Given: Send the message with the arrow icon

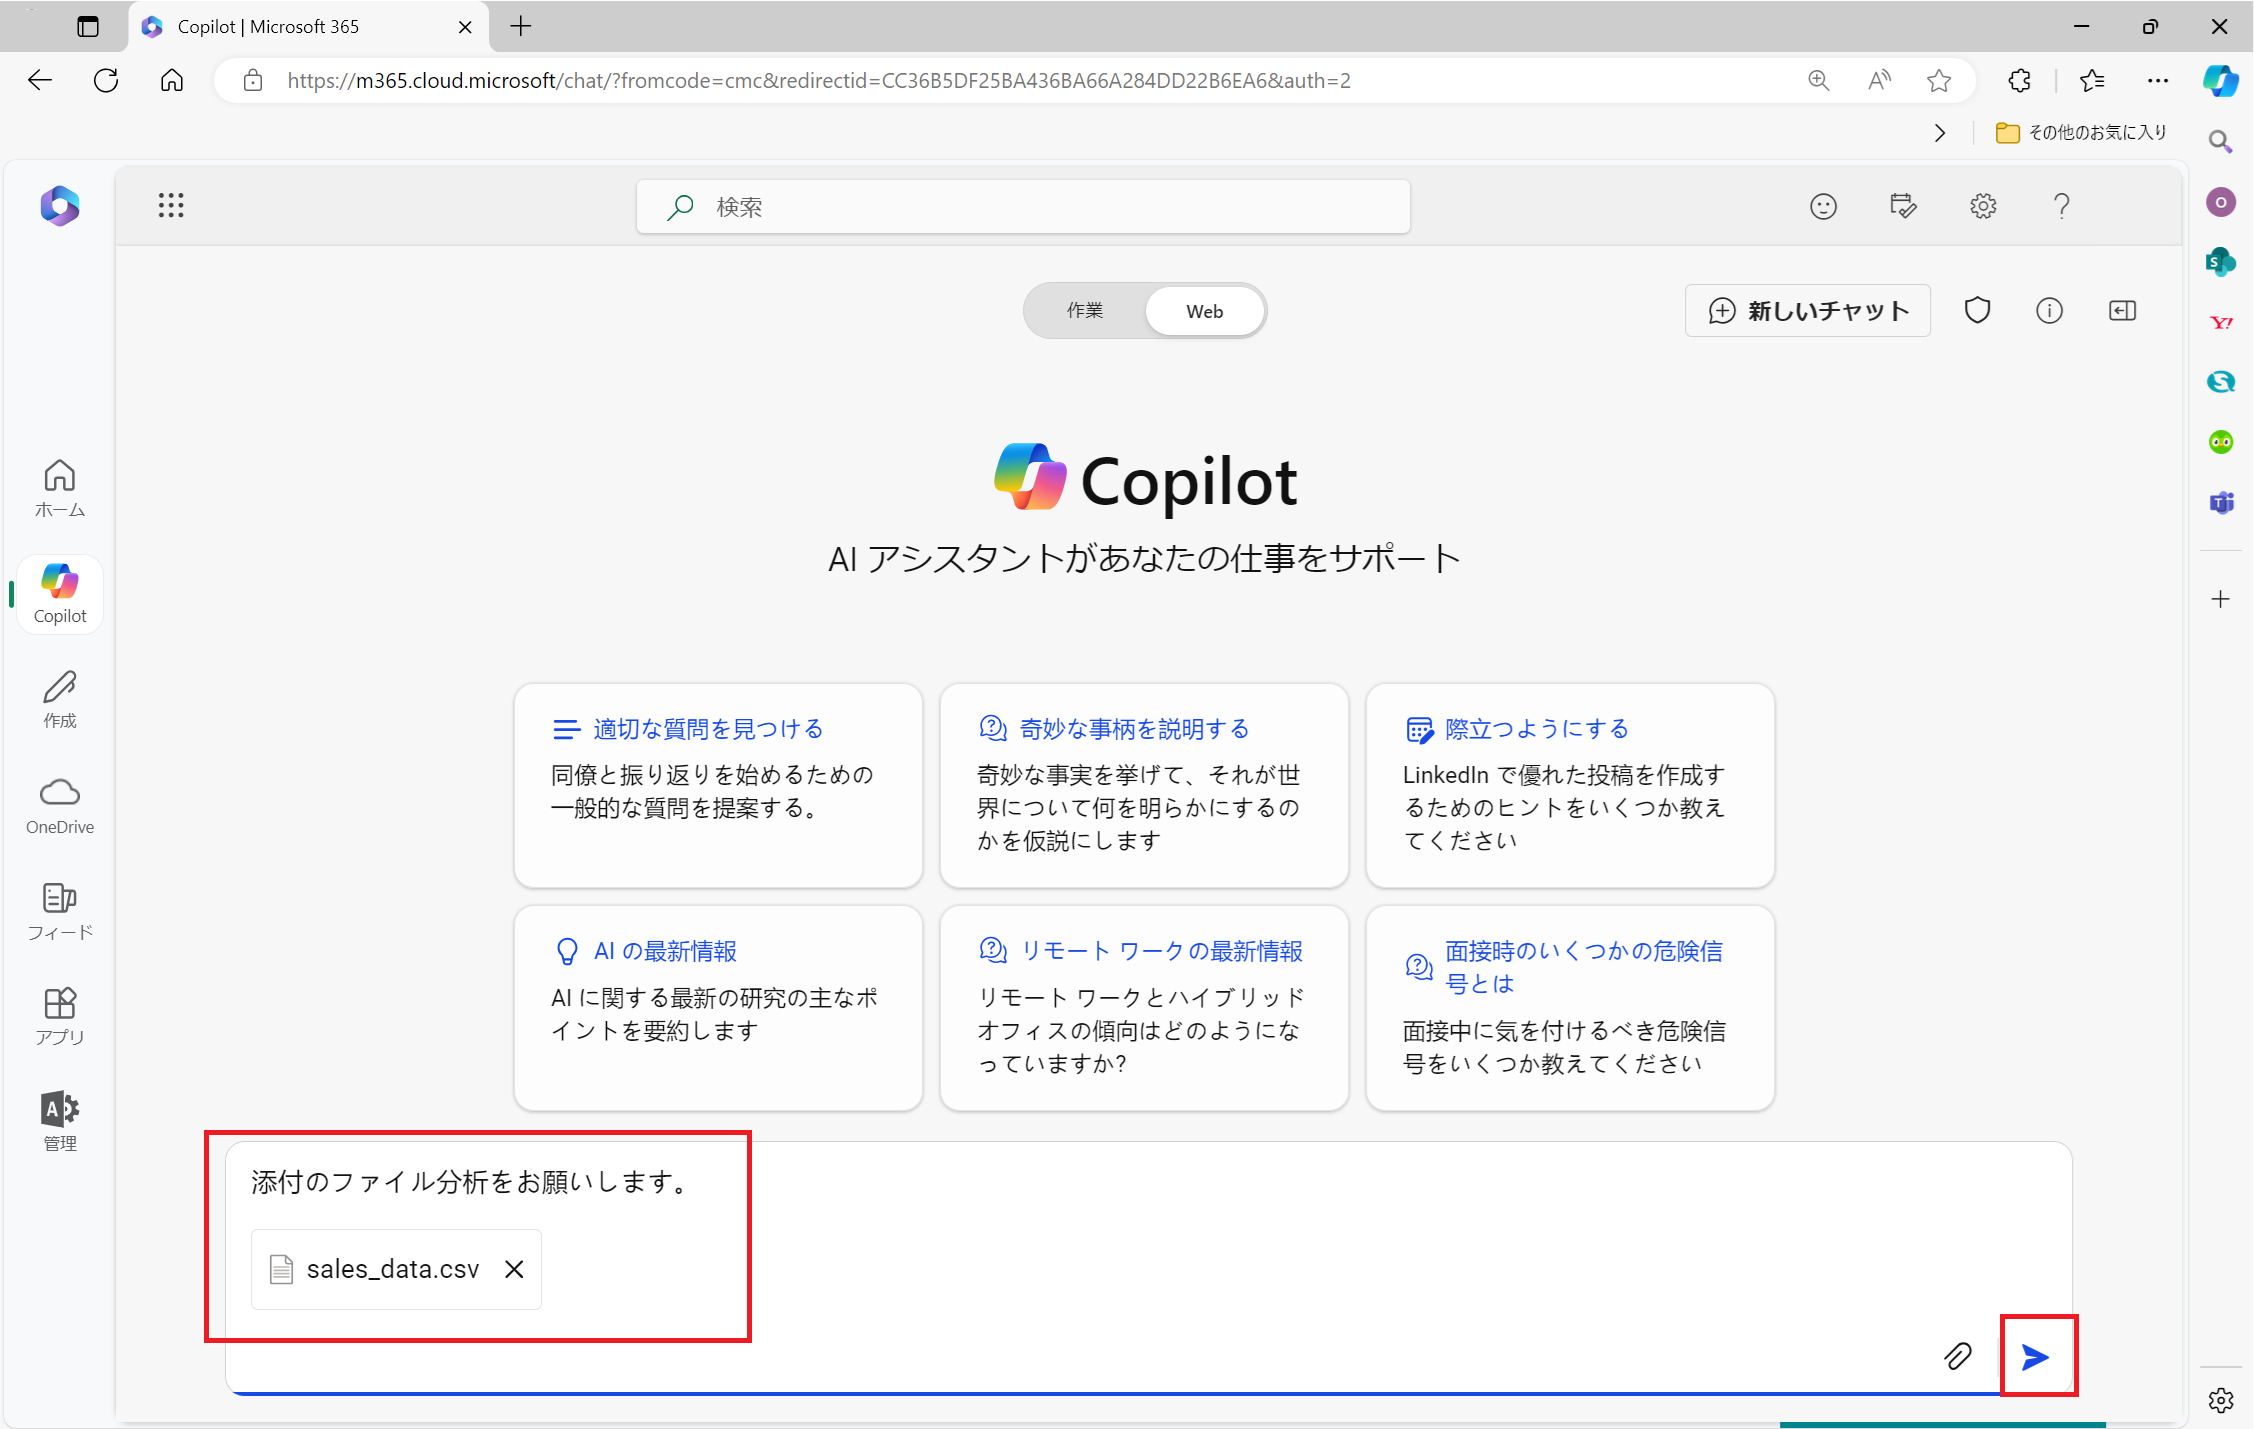Looking at the screenshot, I should pyautogui.click(x=2036, y=1356).
